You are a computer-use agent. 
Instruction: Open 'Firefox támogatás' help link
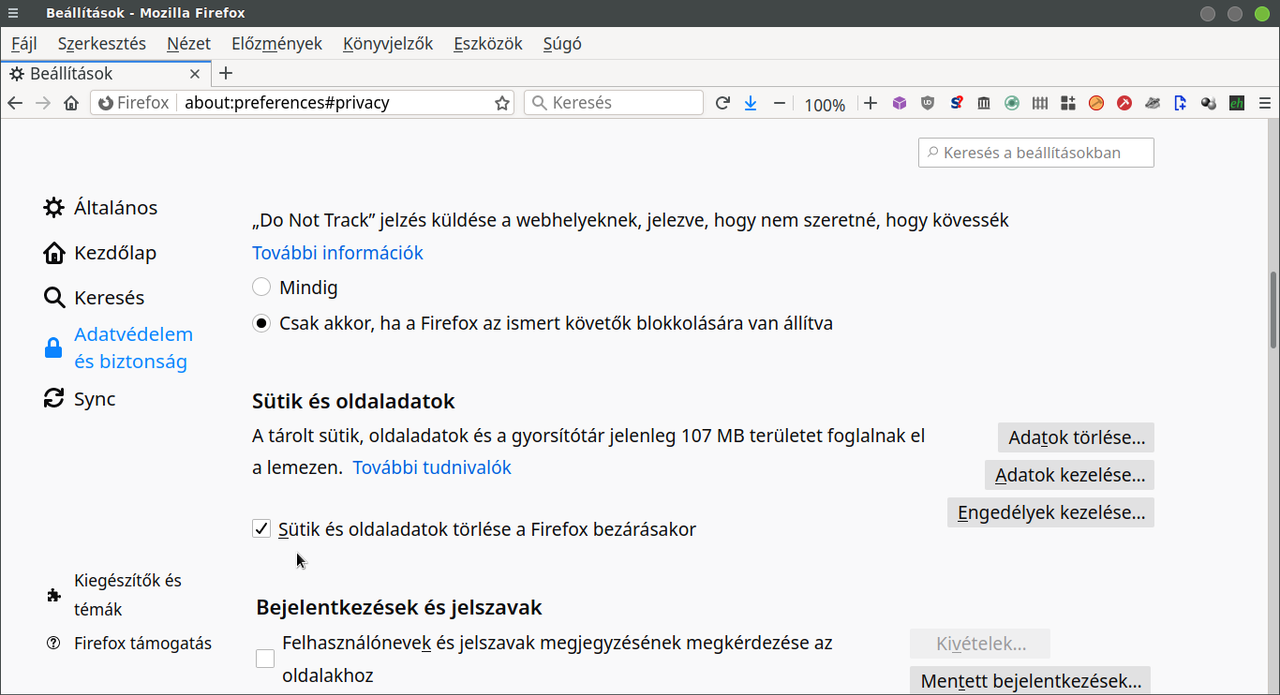click(128, 643)
